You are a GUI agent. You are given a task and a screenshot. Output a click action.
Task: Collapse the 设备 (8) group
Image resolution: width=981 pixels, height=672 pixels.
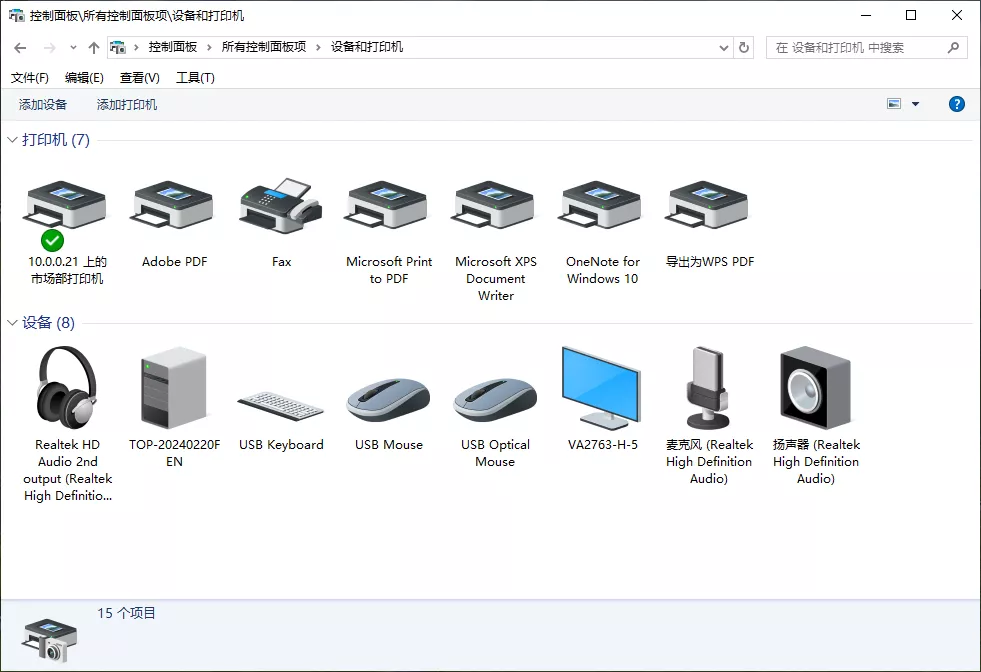coord(12,323)
